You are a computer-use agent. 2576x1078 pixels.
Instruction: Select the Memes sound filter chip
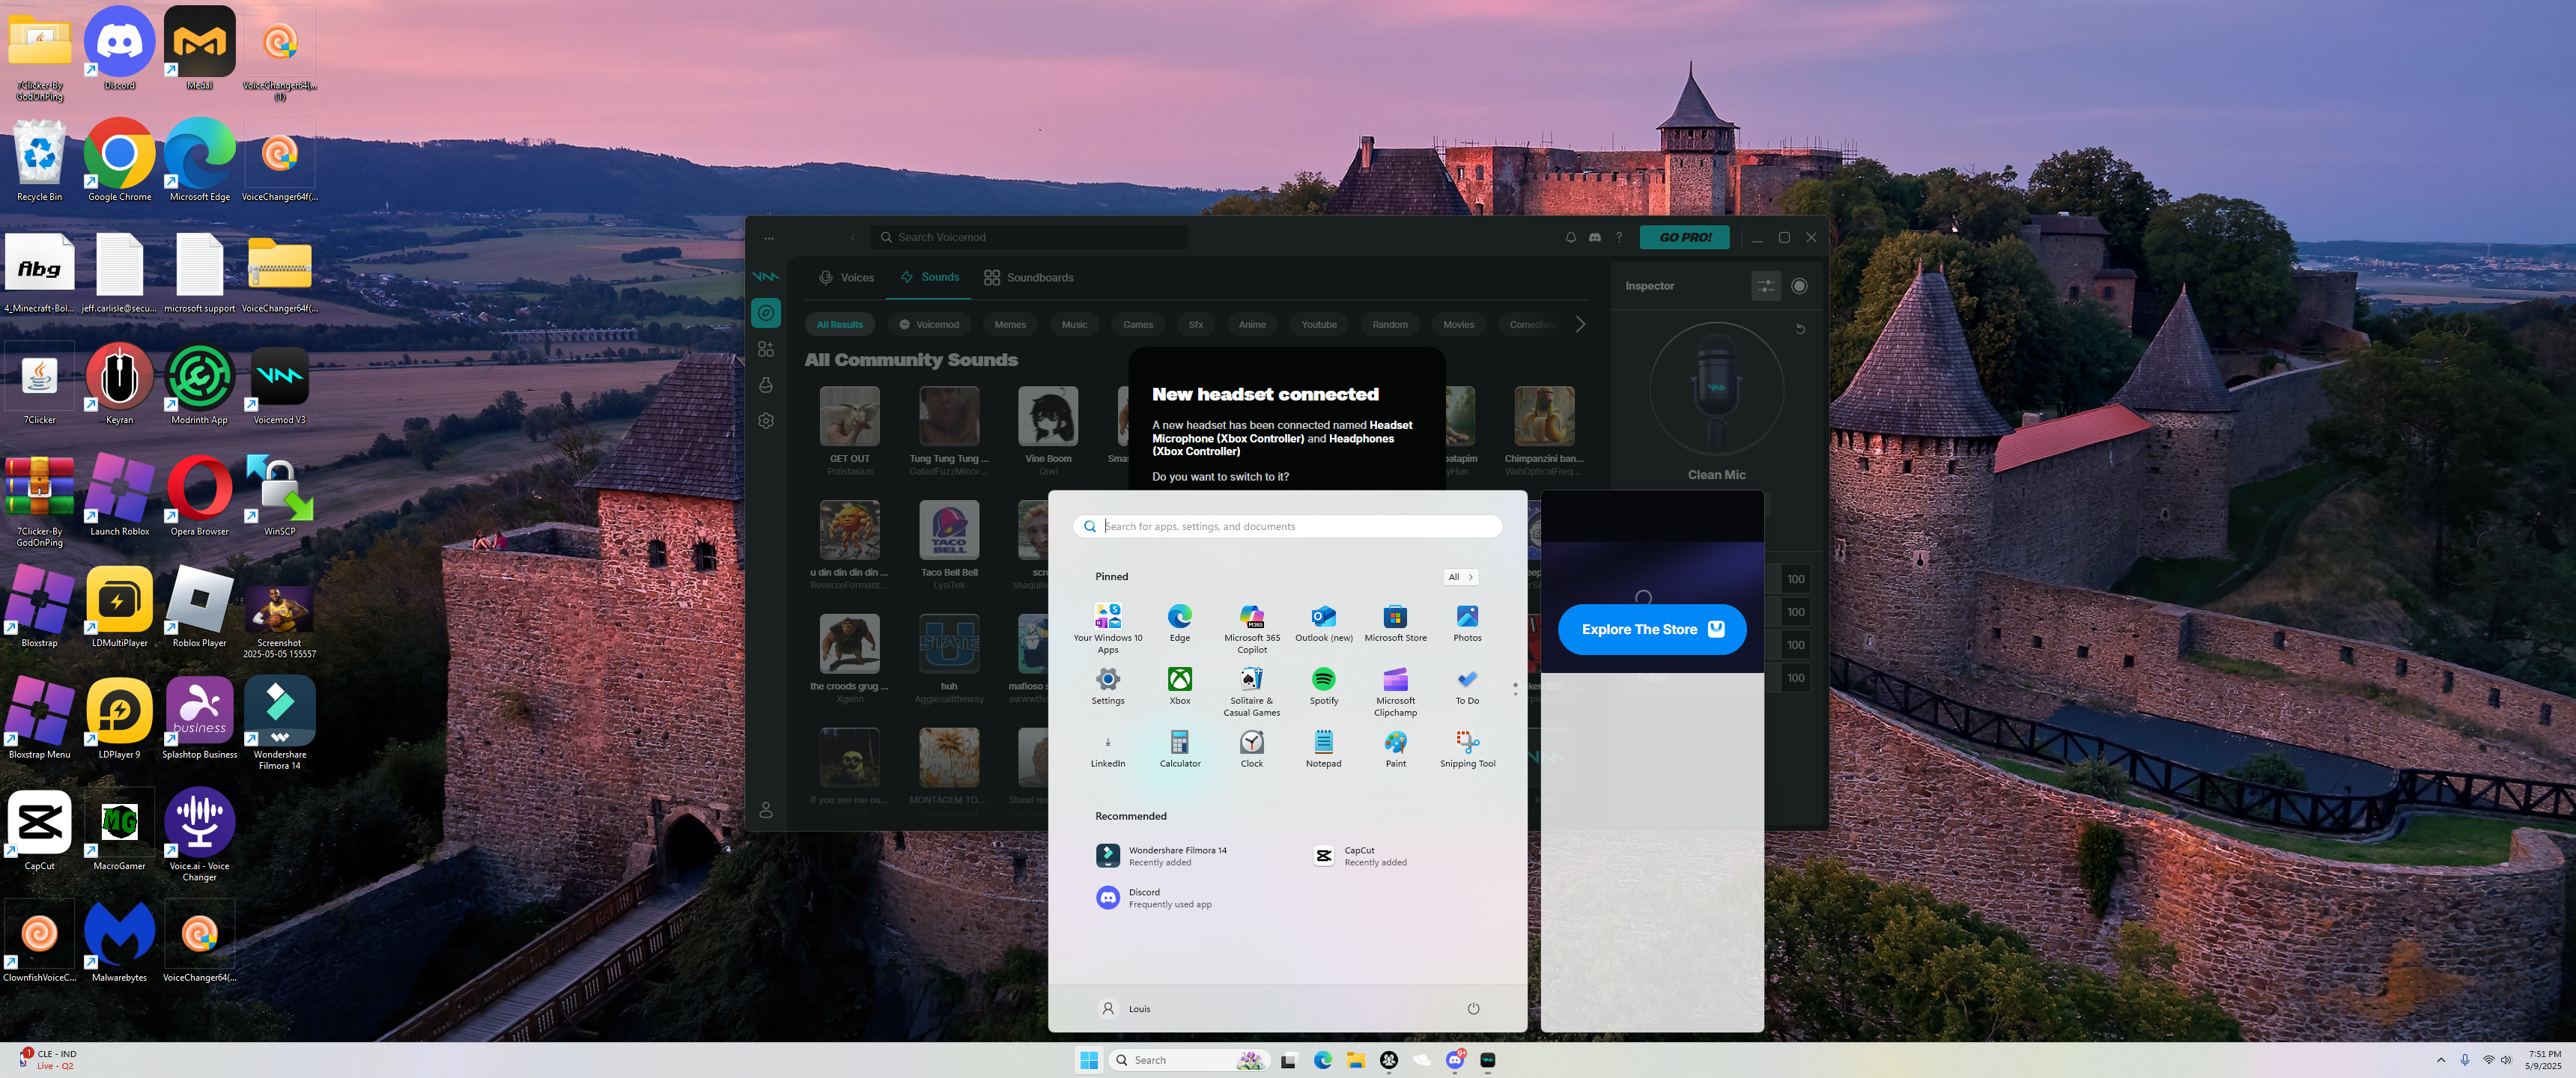tap(1009, 324)
